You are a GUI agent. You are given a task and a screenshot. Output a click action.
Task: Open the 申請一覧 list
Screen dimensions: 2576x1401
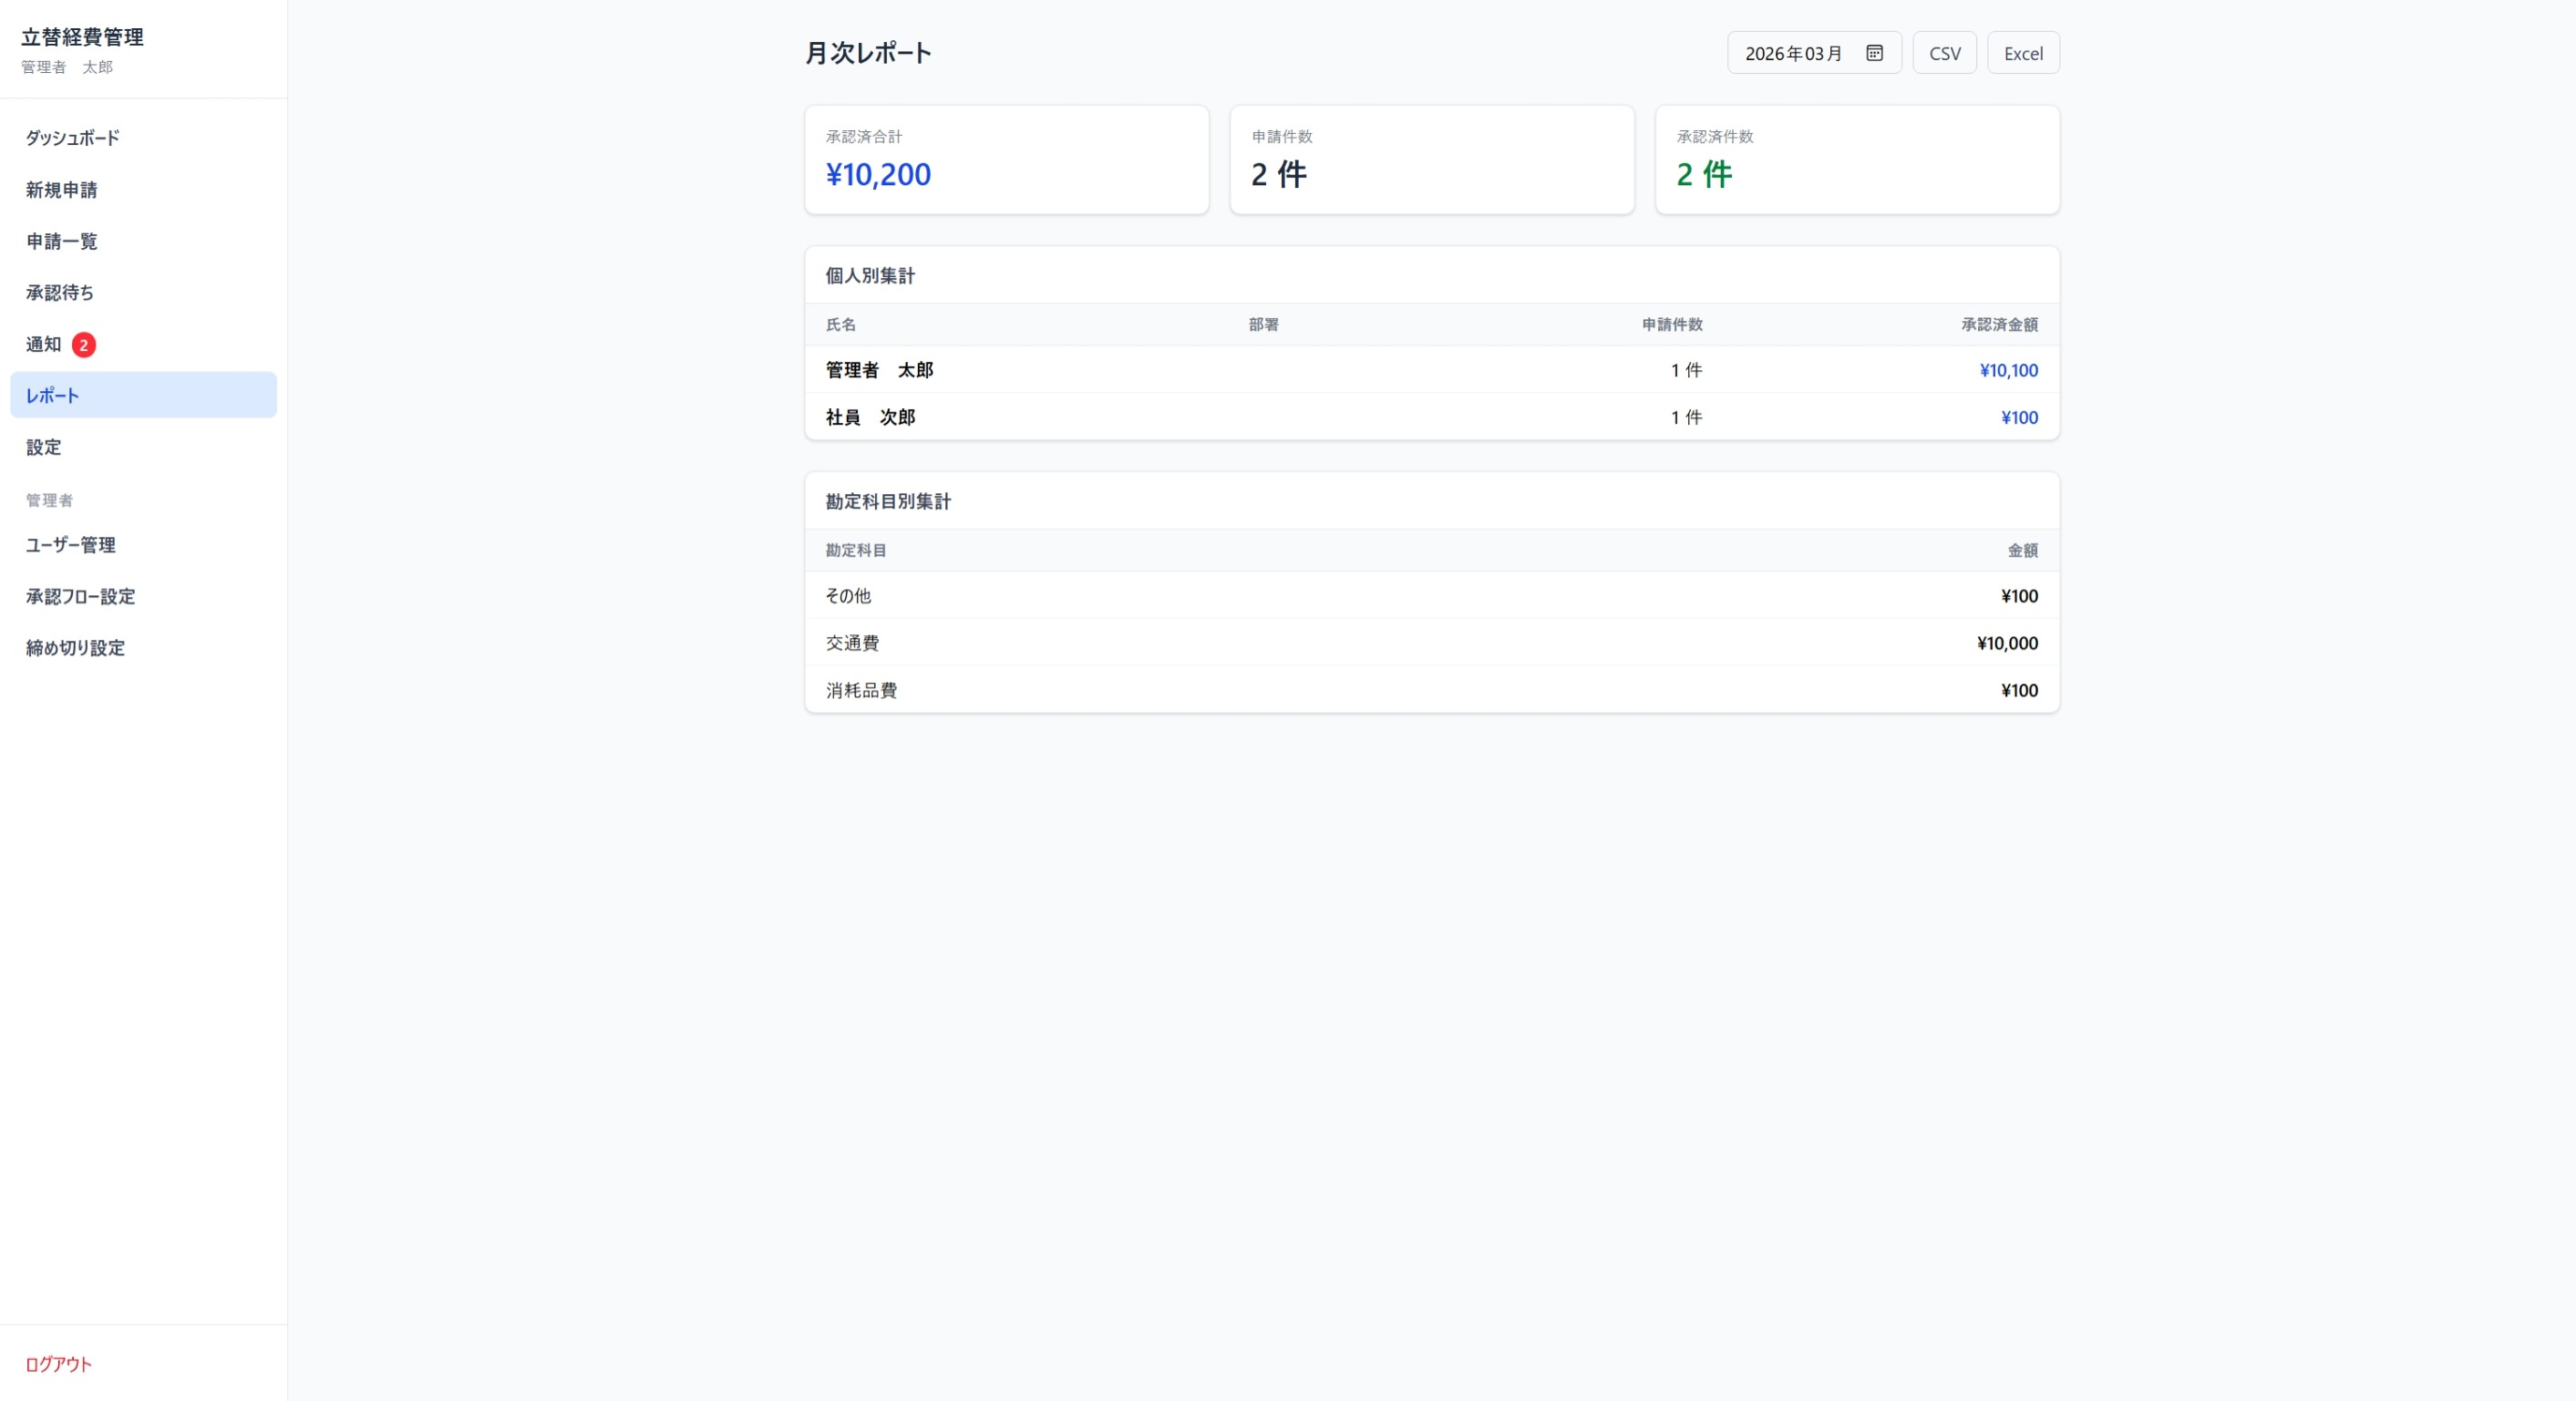pyautogui.click(x=62, y=241)
